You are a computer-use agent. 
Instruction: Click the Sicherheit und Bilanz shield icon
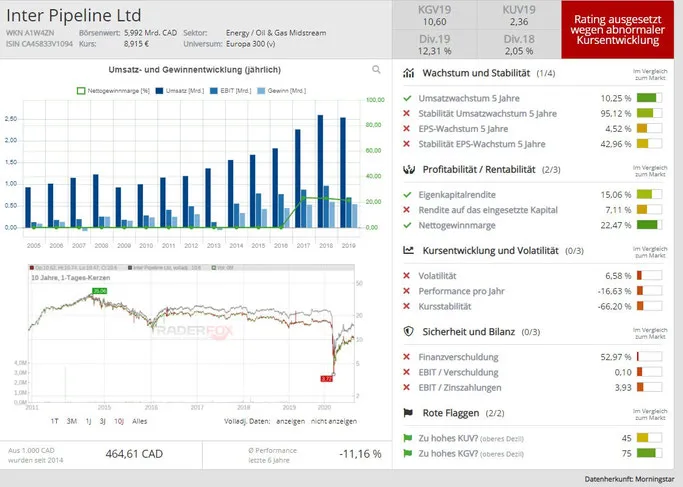point(408,331)
